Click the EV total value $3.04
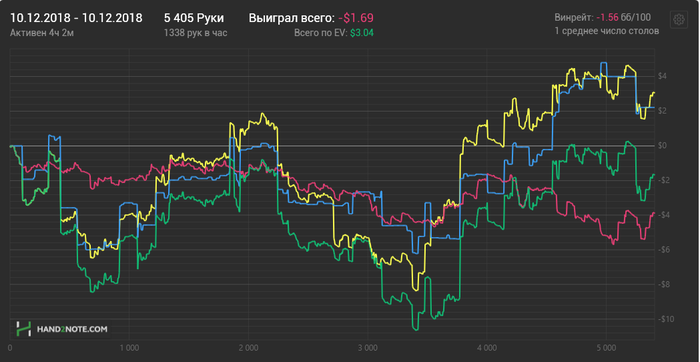This screenshot has width=700, height=362. point(362,33)
